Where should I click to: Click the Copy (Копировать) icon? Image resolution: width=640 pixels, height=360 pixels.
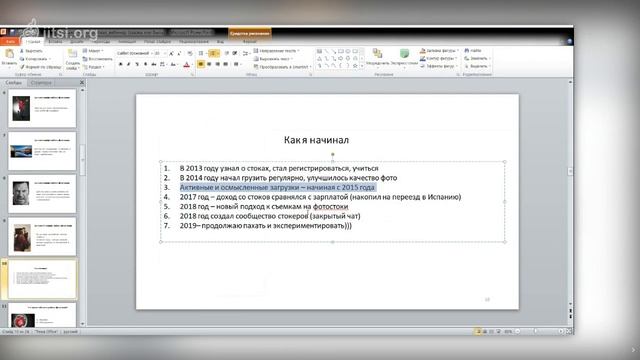[x=22, y=59]
